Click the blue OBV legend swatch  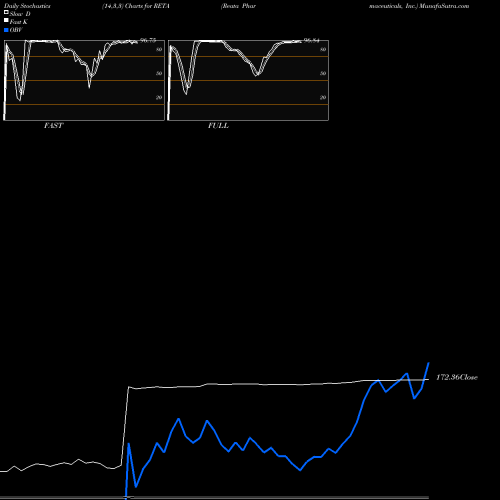point(6,30)
